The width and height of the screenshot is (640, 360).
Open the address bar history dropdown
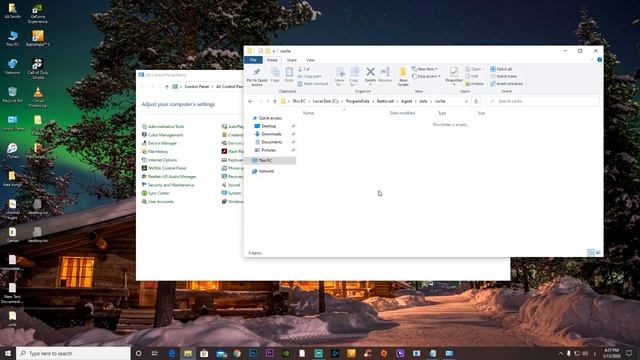[x=466, y=101]
